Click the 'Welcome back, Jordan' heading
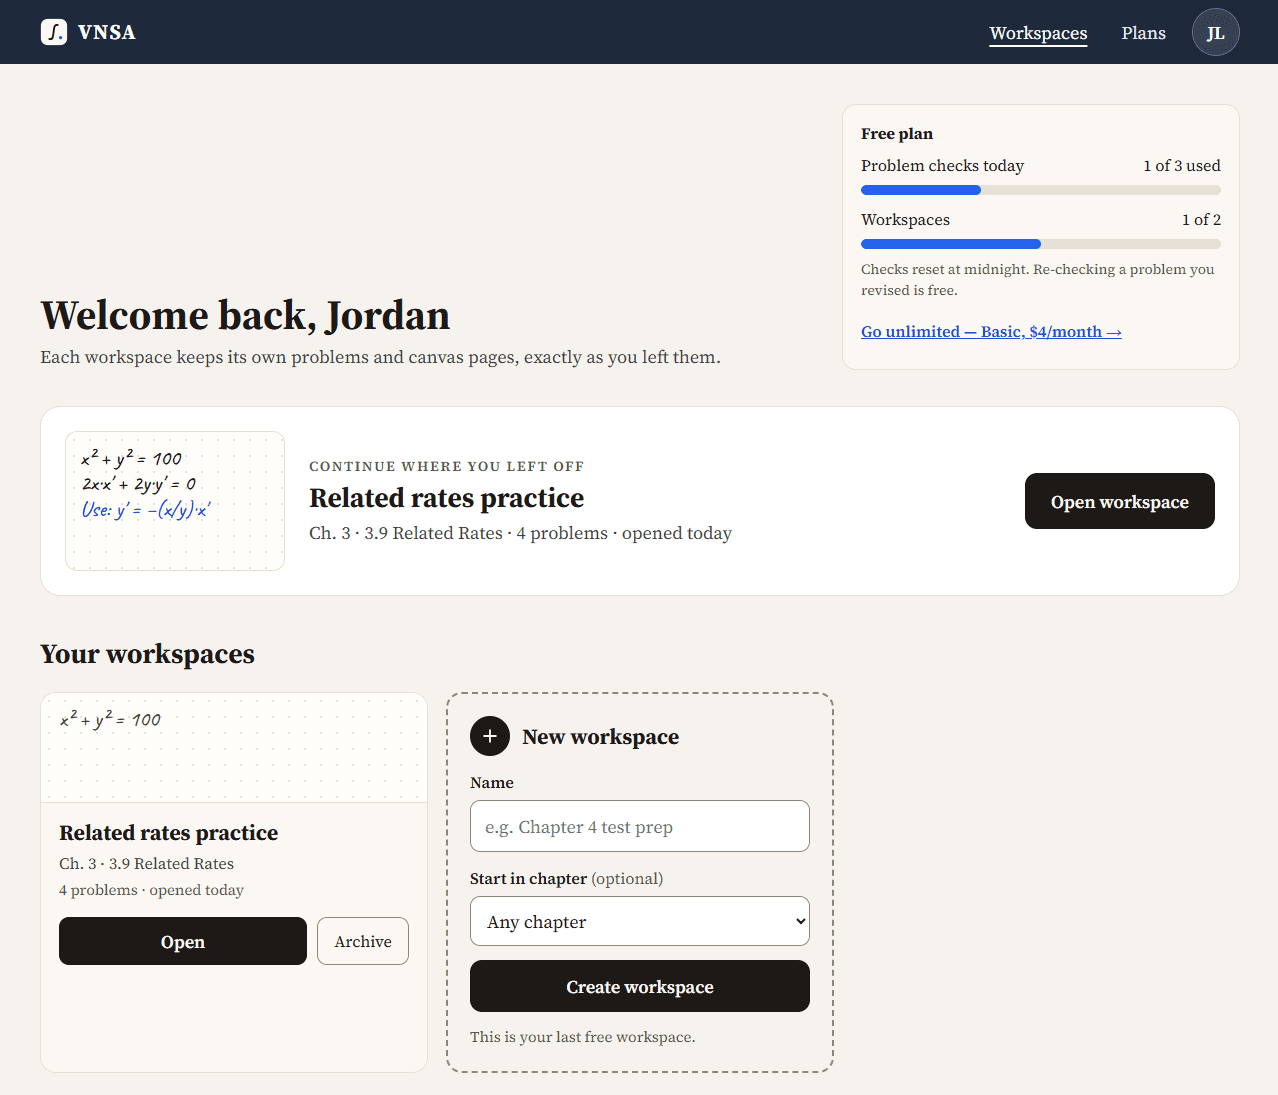Viewport: 1278px width, 1095px height. [245, 315]
